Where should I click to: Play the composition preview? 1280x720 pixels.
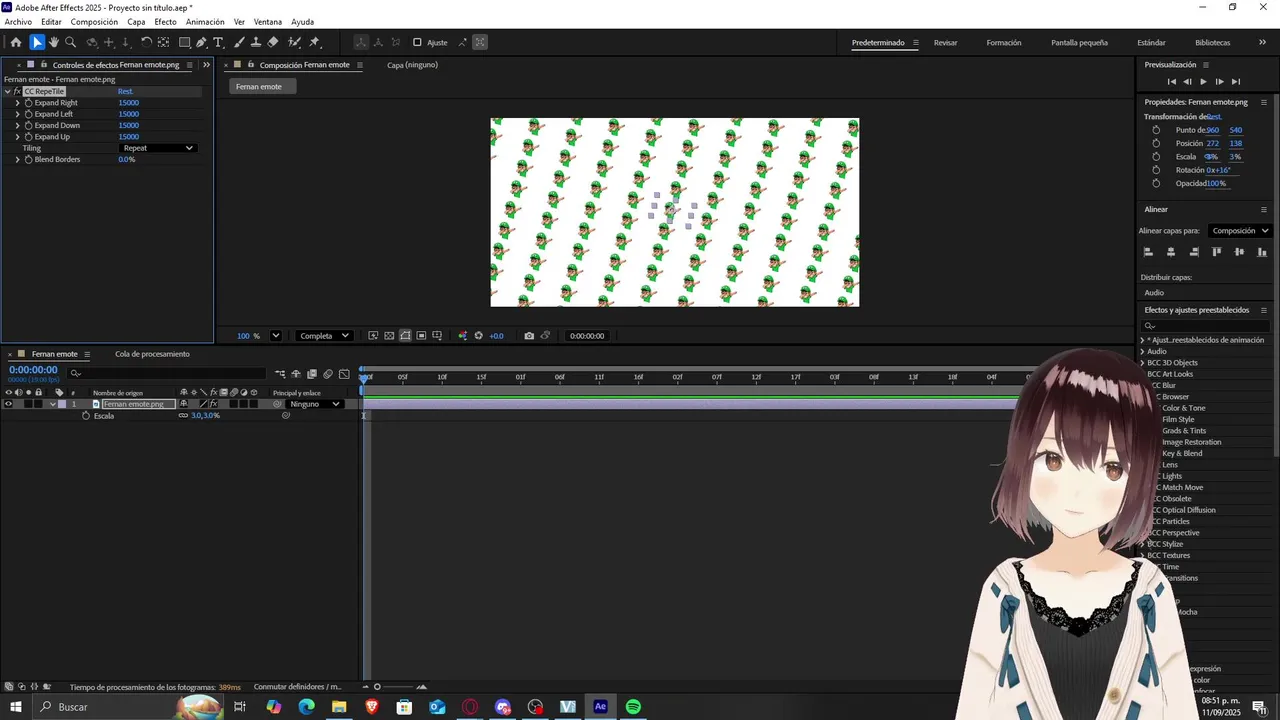(1203, 81)
